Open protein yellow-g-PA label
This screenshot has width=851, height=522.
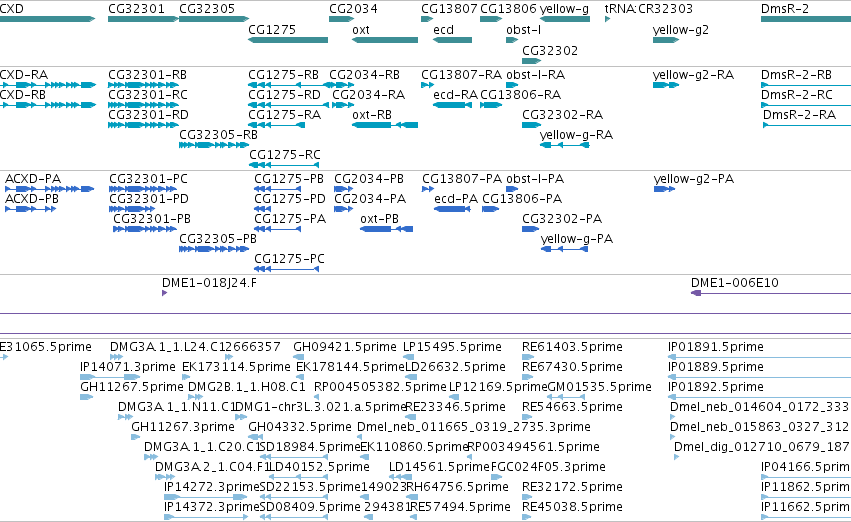click(577, 239)
